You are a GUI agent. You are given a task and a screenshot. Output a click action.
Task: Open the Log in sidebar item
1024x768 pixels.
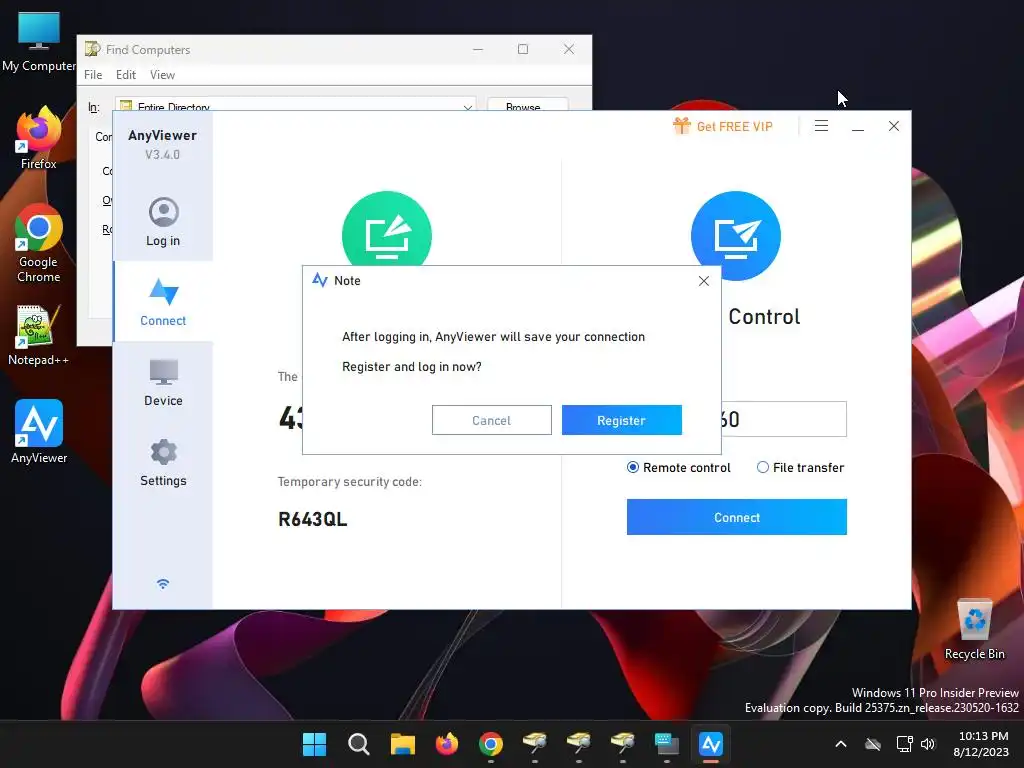coord(163,221)
